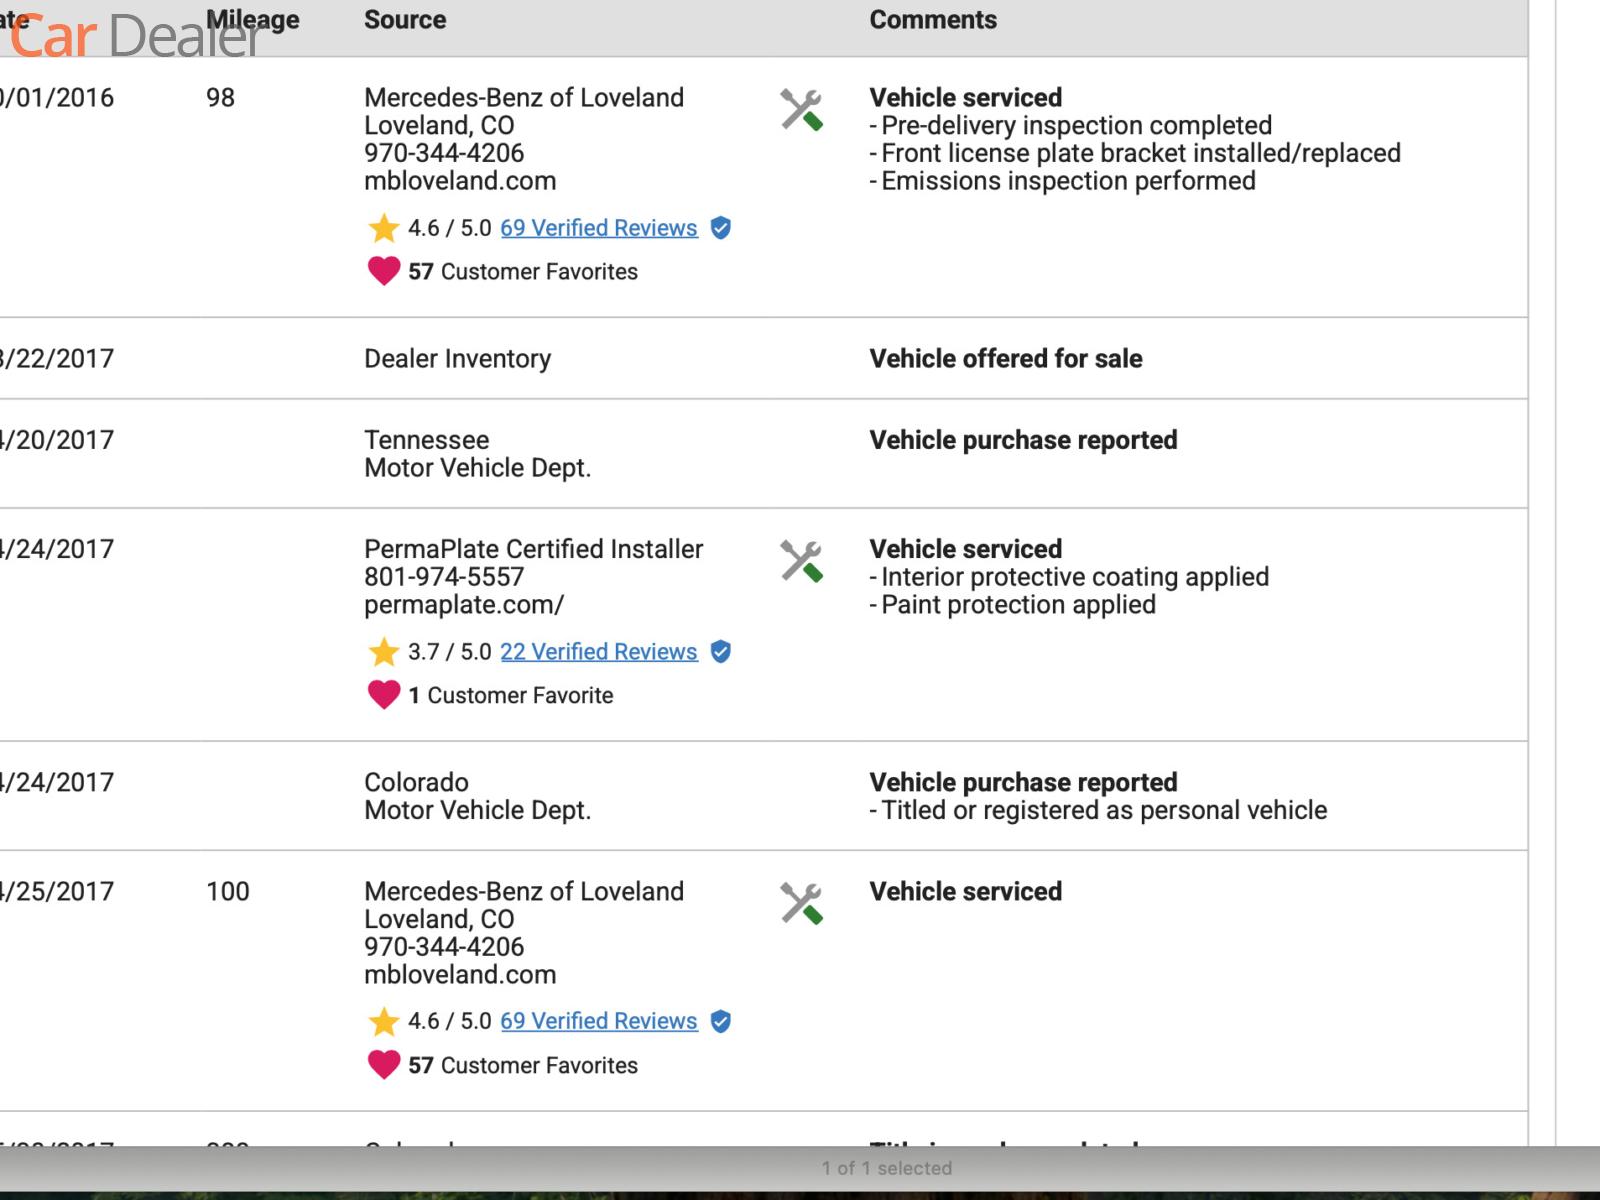The width and height of the screenshot is (1600, 1200).
Task: Click the Mileage column header
Action: 252,20
